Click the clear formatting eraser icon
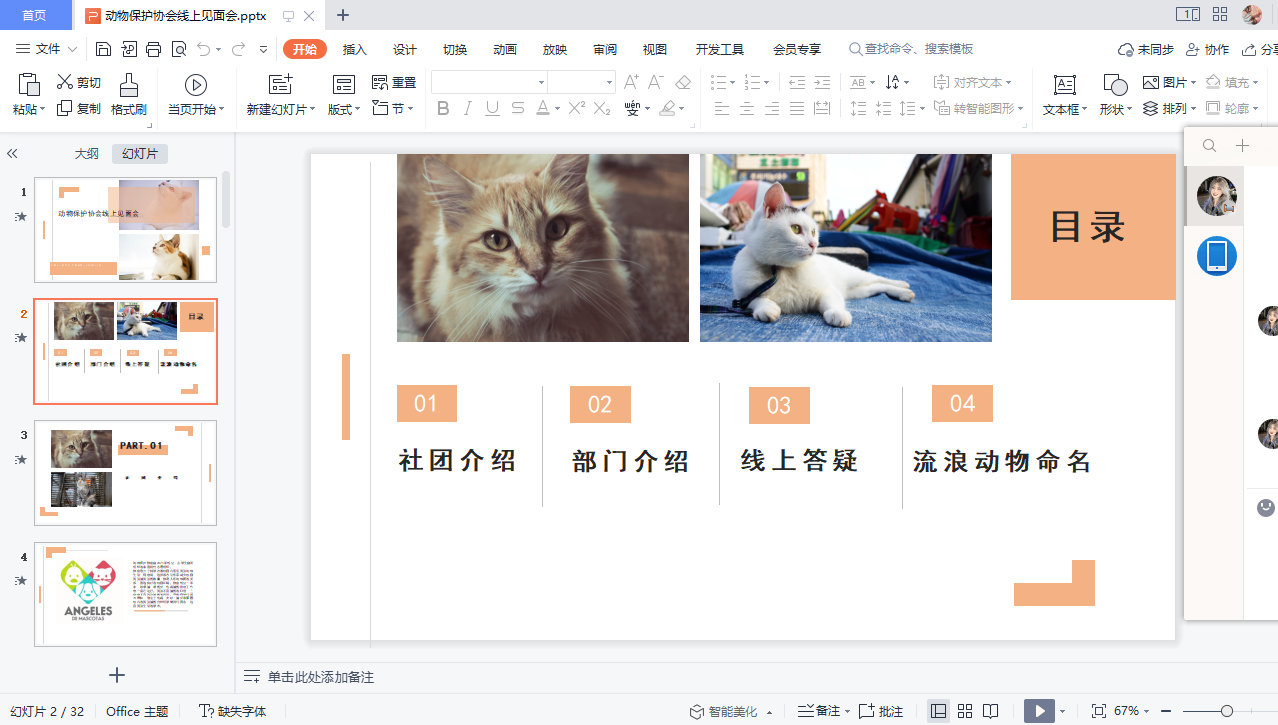Screen dimensions: 1278x725 pyautogui.click(x=683, y=82)
